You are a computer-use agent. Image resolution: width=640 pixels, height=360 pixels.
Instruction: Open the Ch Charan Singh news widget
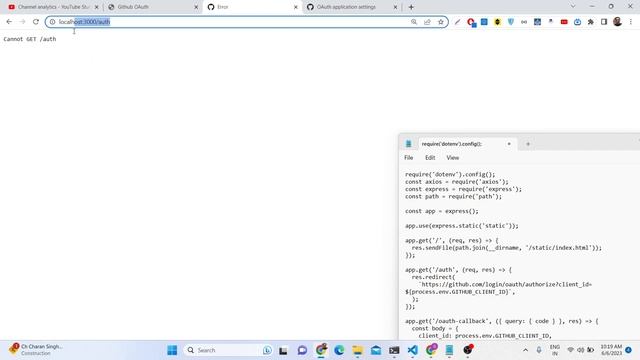(x=36, y=350)
